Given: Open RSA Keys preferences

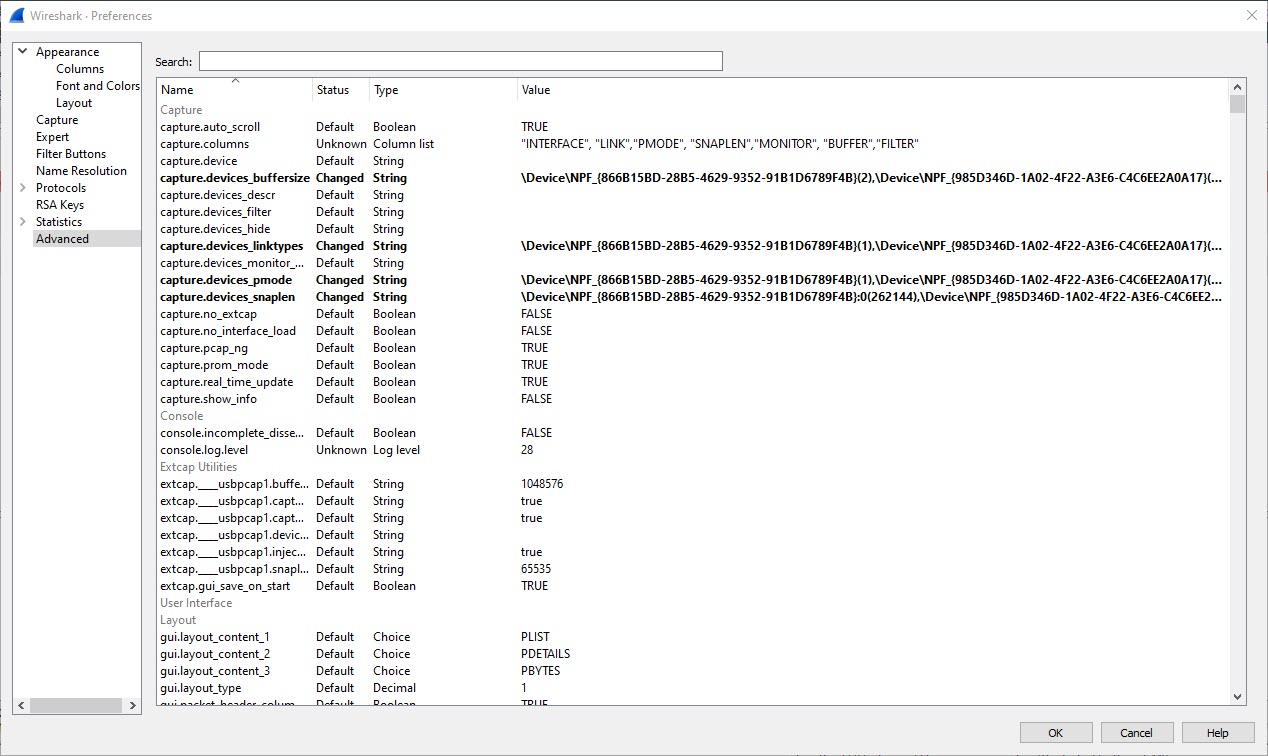Looking at the screenshot, I should click(60, 205).
